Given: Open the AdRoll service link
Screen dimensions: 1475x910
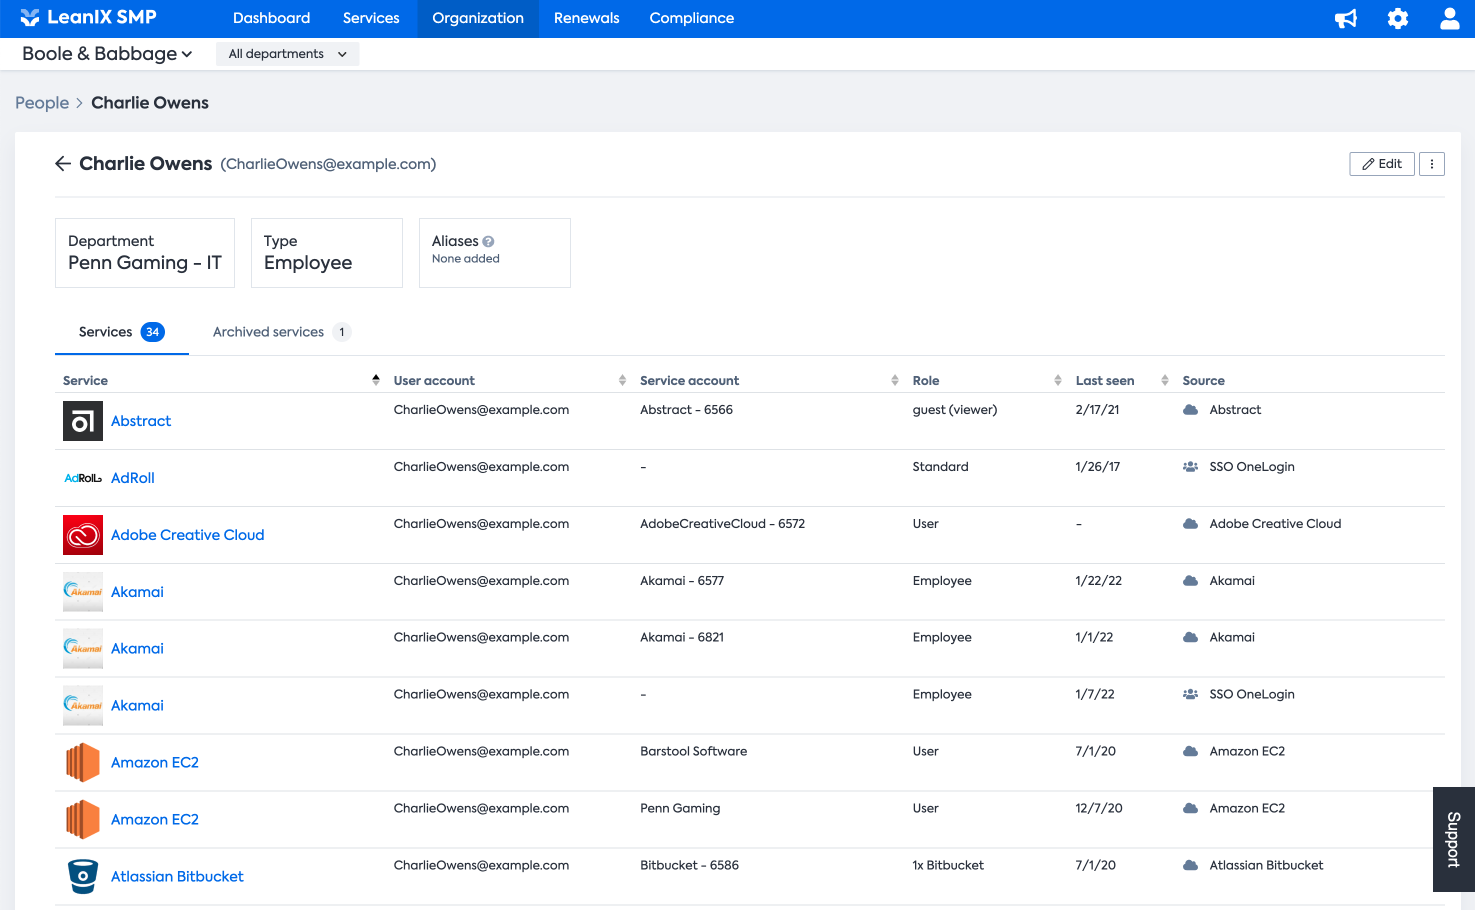Looking at the screenshot, I should coord(133,478).
